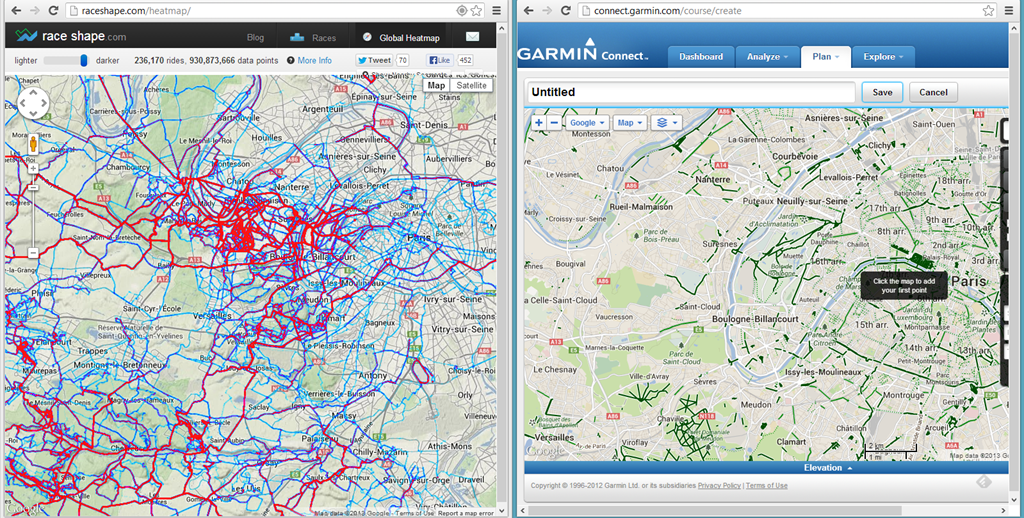Click the Garmin Connect logo

pyautogui.click(x=583, y=51)
